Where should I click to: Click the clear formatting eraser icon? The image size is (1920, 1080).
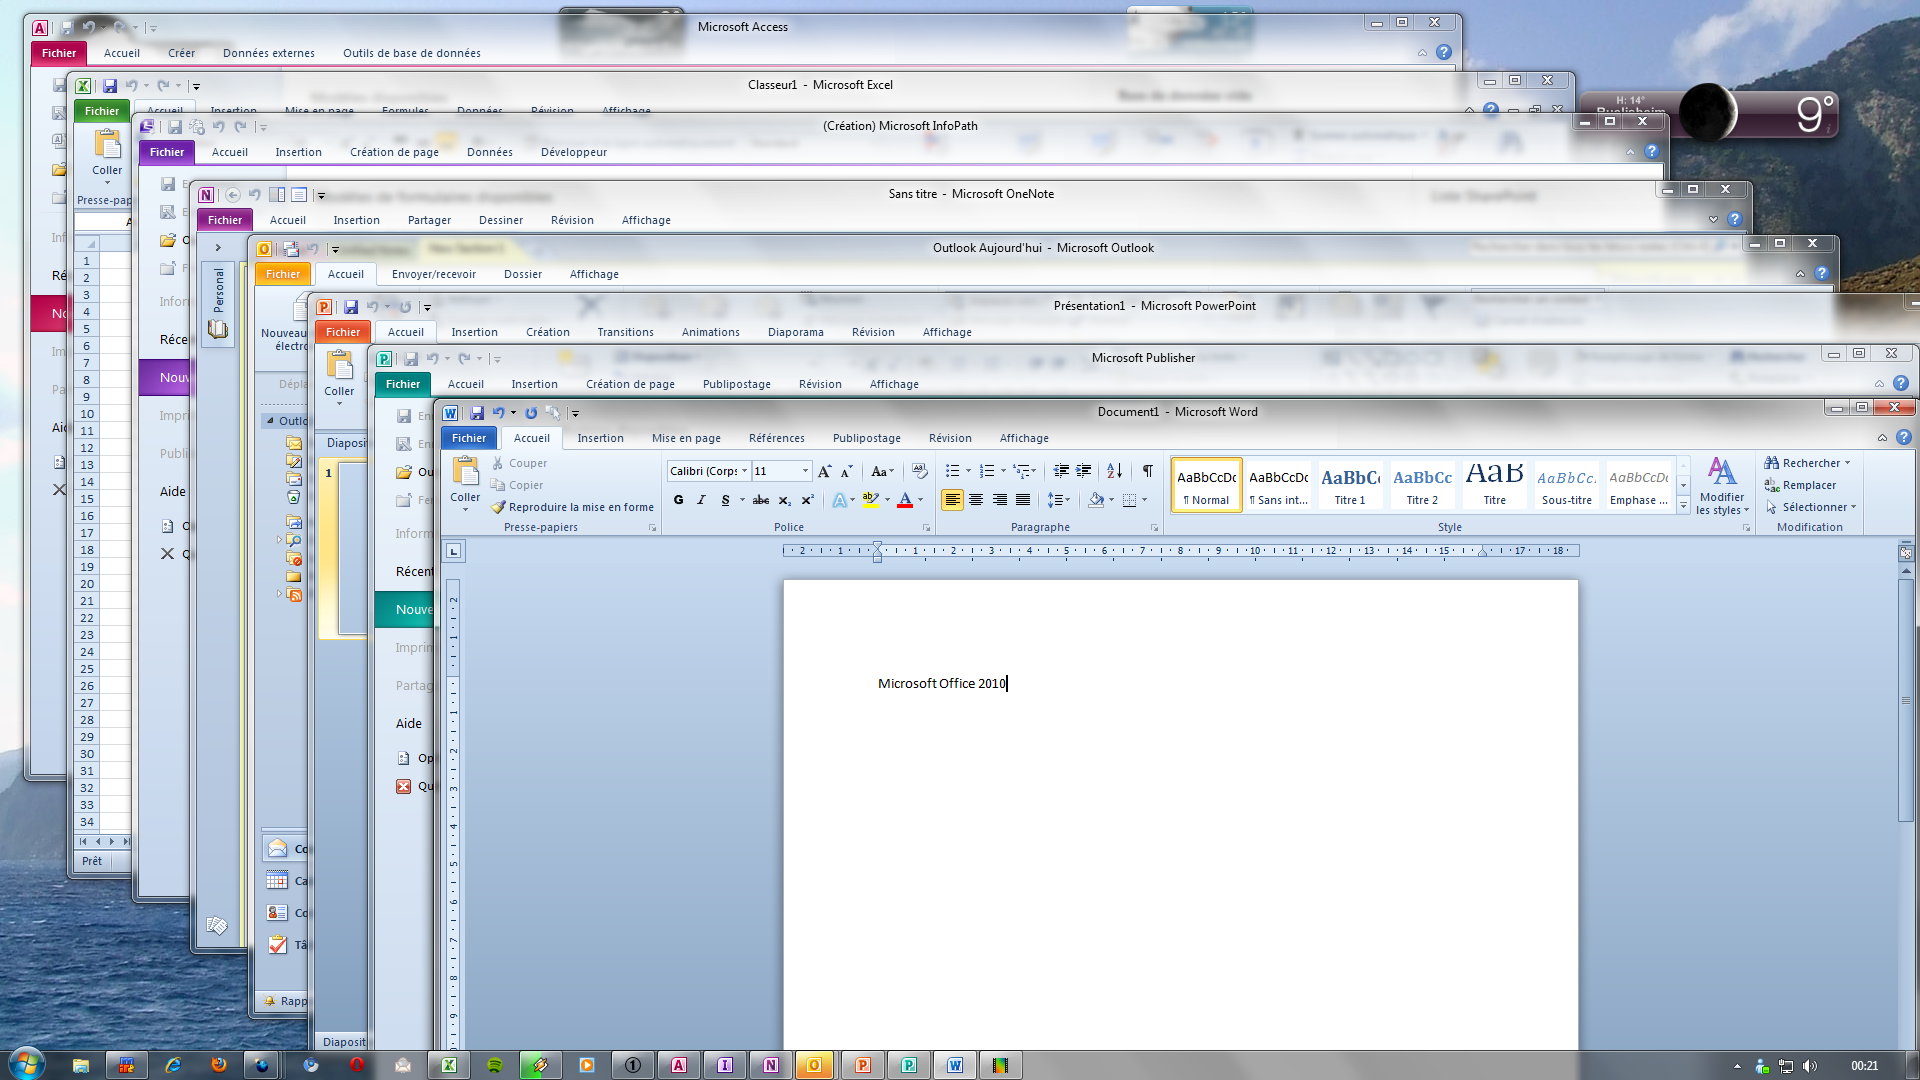click(920, 471)
